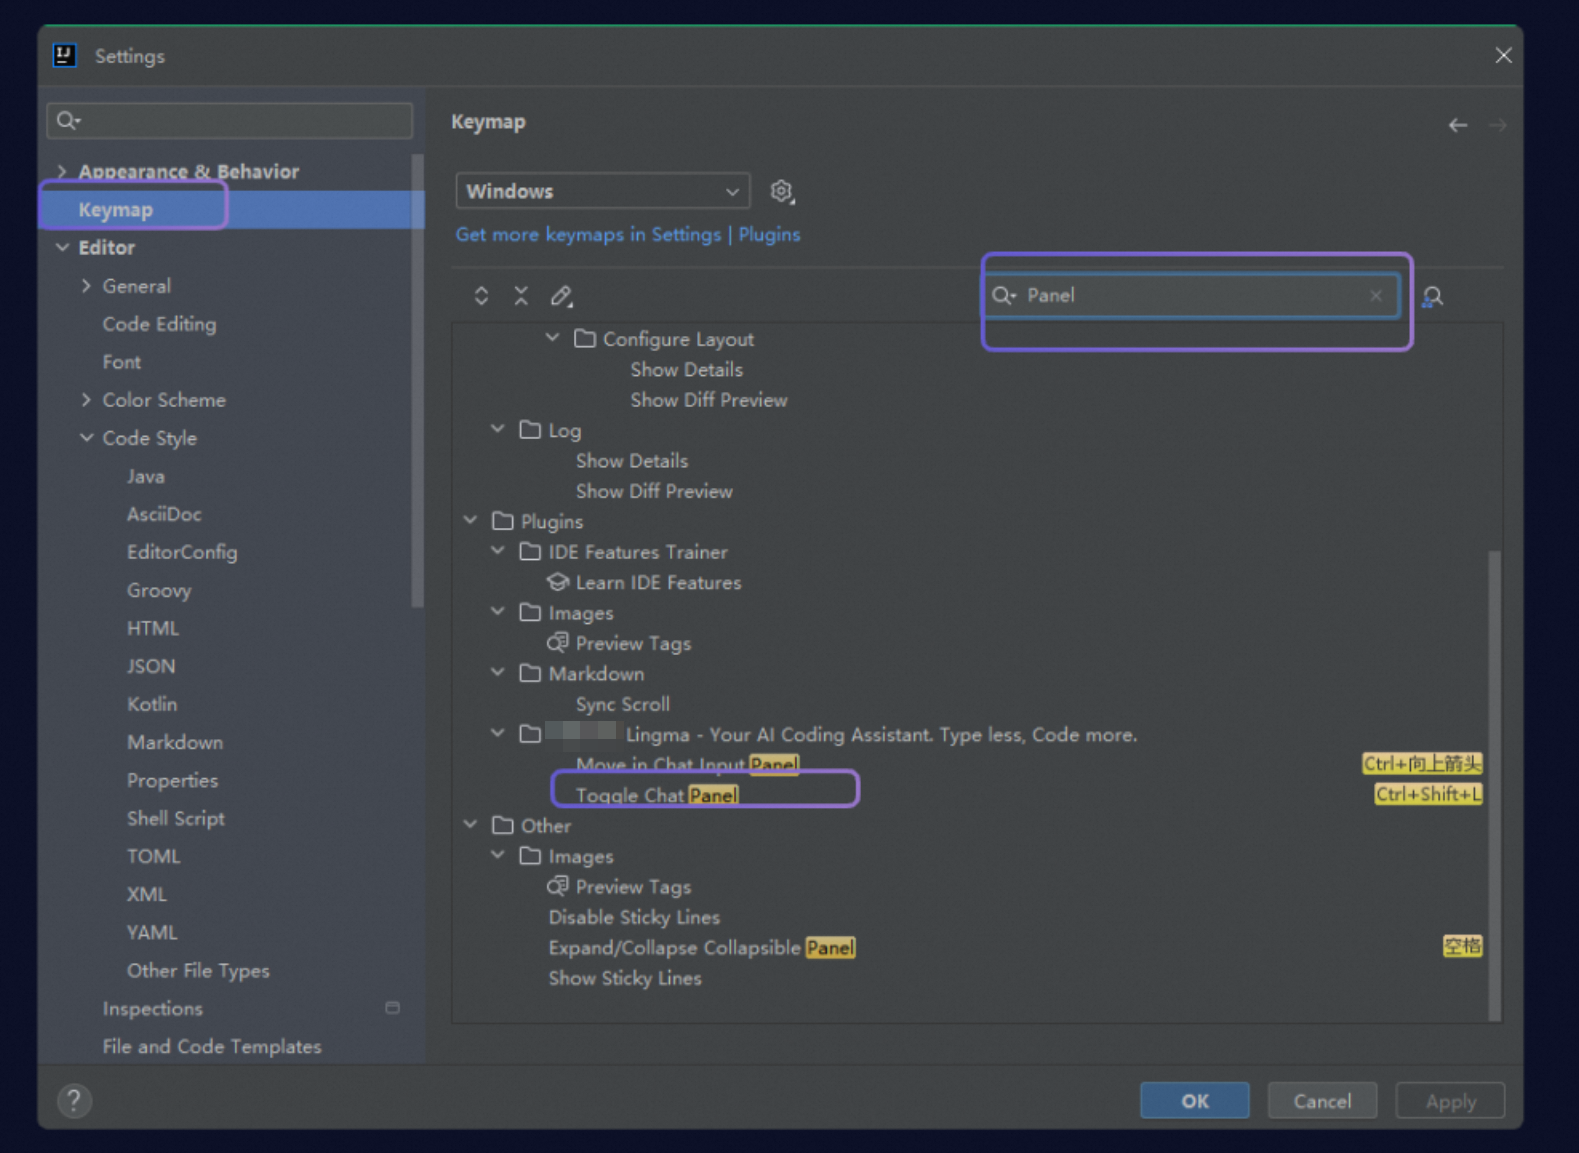Collapse the Other group in keymap
The image size is (1579, 1153).
click(x=470, y=825)
